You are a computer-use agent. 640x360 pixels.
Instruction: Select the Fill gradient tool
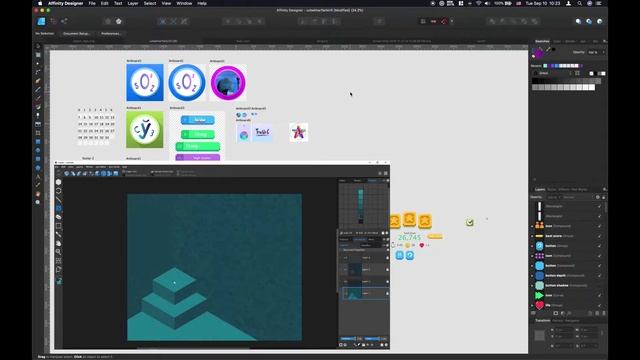pos(38,107)
